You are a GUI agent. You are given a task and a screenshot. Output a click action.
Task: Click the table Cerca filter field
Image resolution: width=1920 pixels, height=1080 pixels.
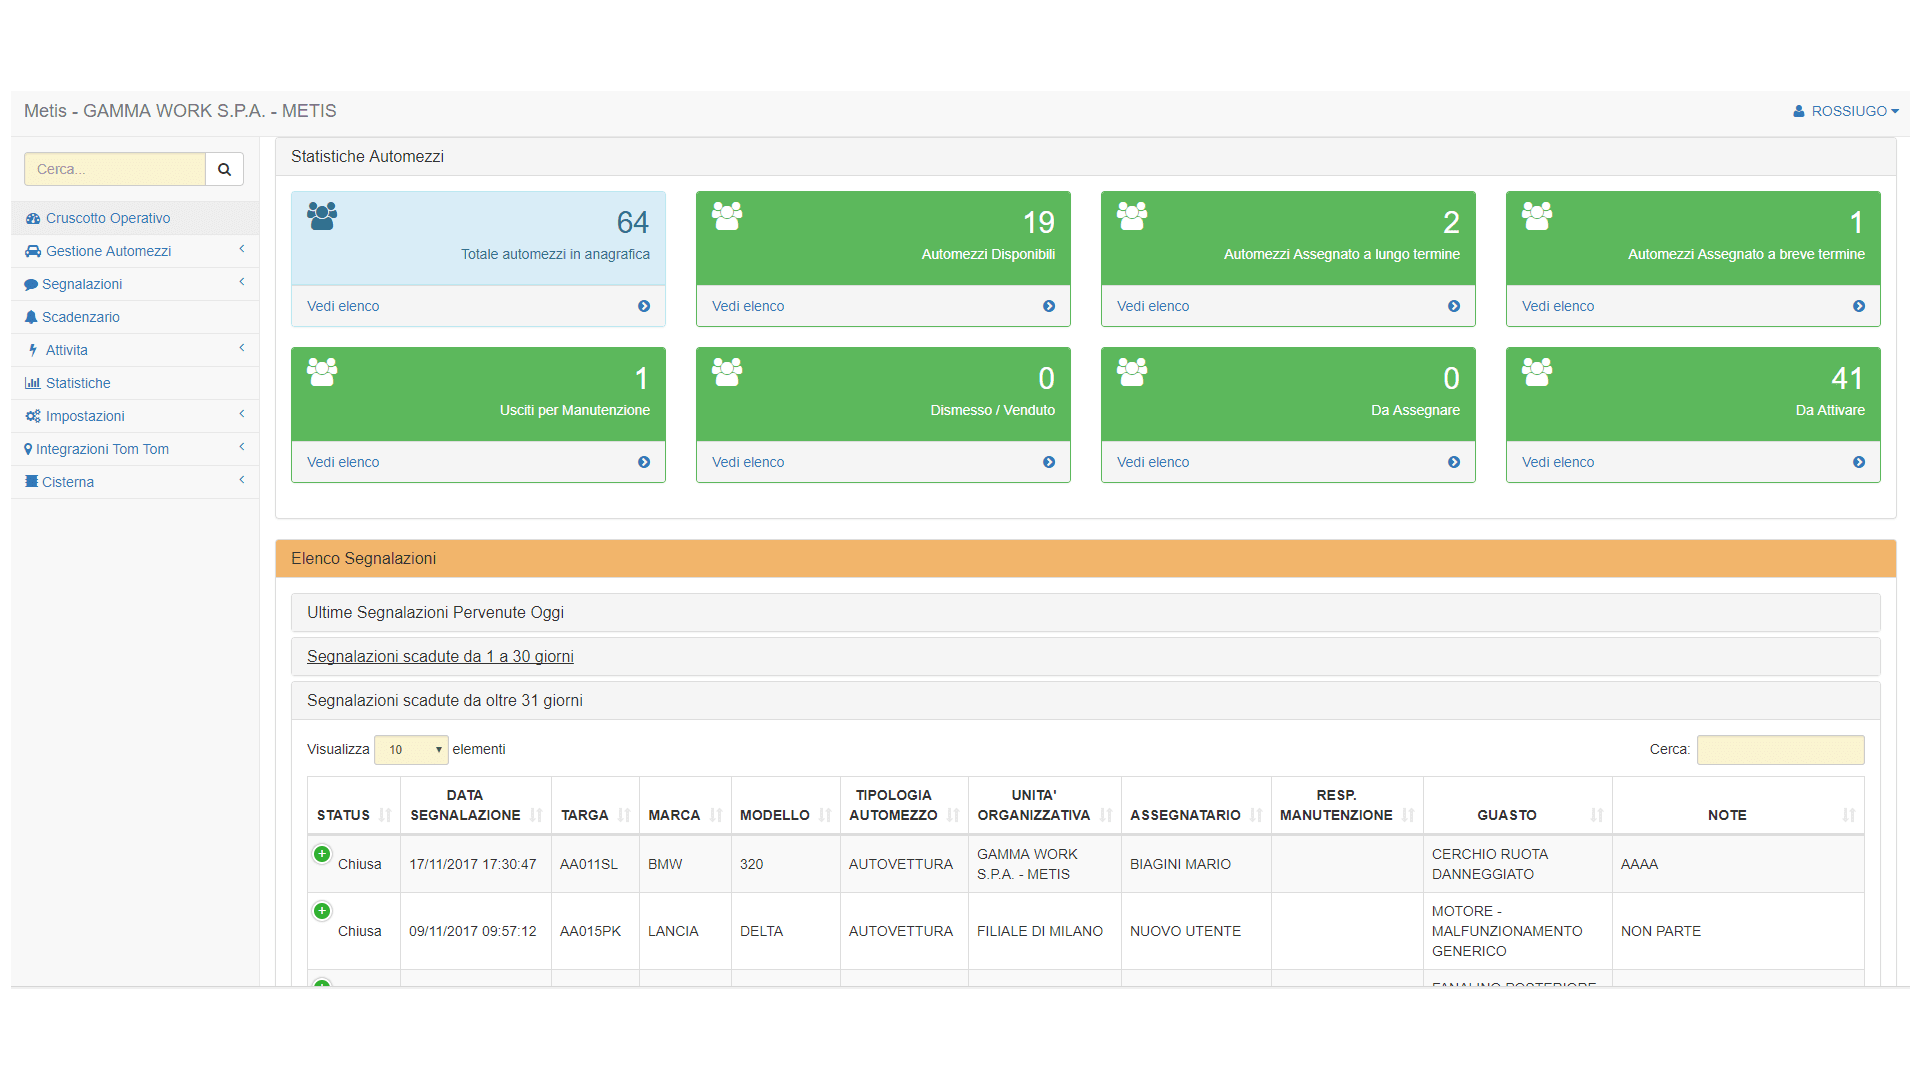(1780, 749)
